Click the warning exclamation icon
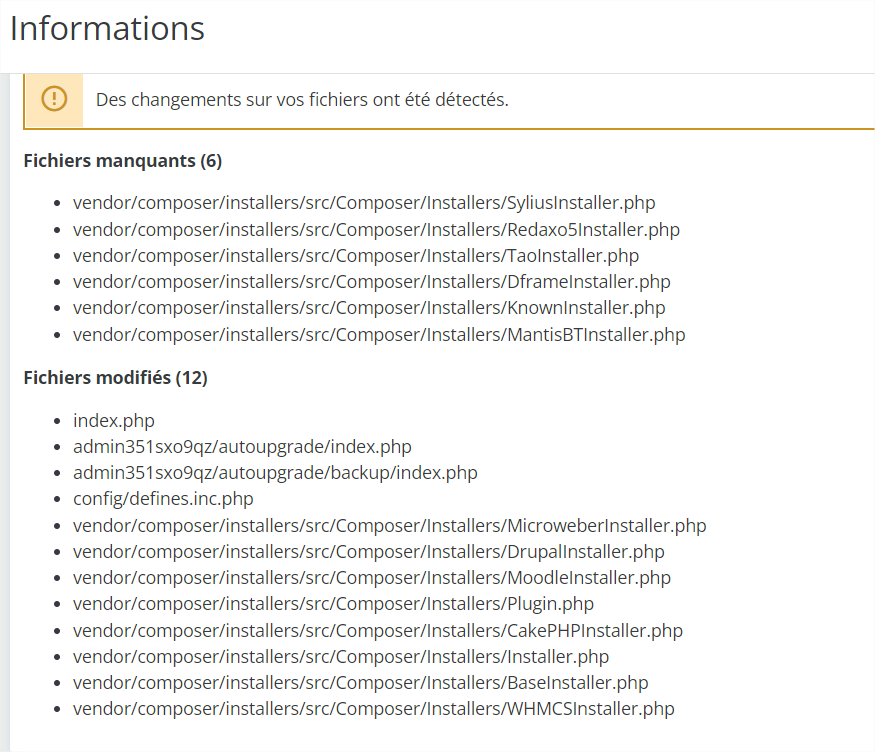Viewport: 875px width, 752px height. (54, 99)
